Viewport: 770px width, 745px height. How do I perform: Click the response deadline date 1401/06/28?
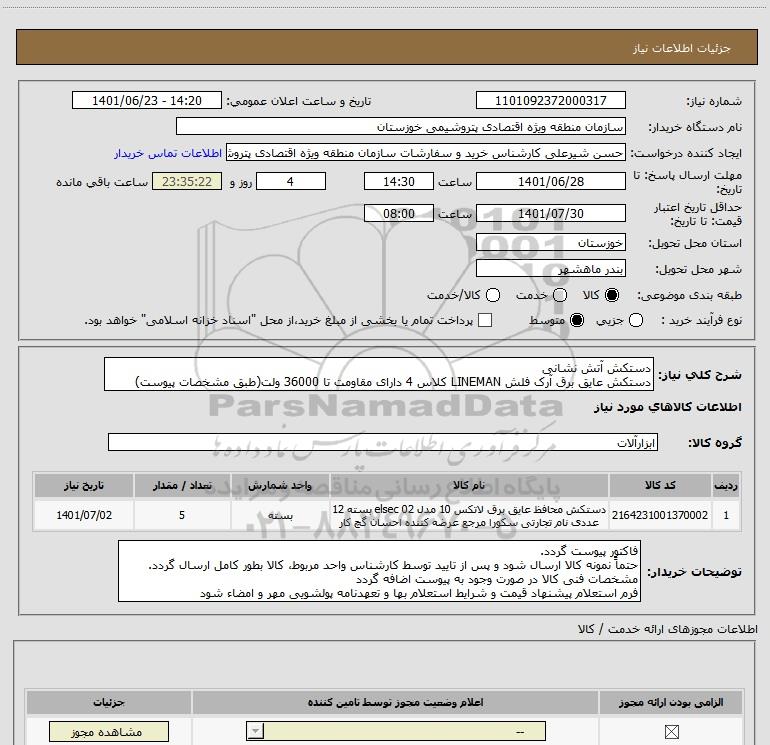coord(550,182)
